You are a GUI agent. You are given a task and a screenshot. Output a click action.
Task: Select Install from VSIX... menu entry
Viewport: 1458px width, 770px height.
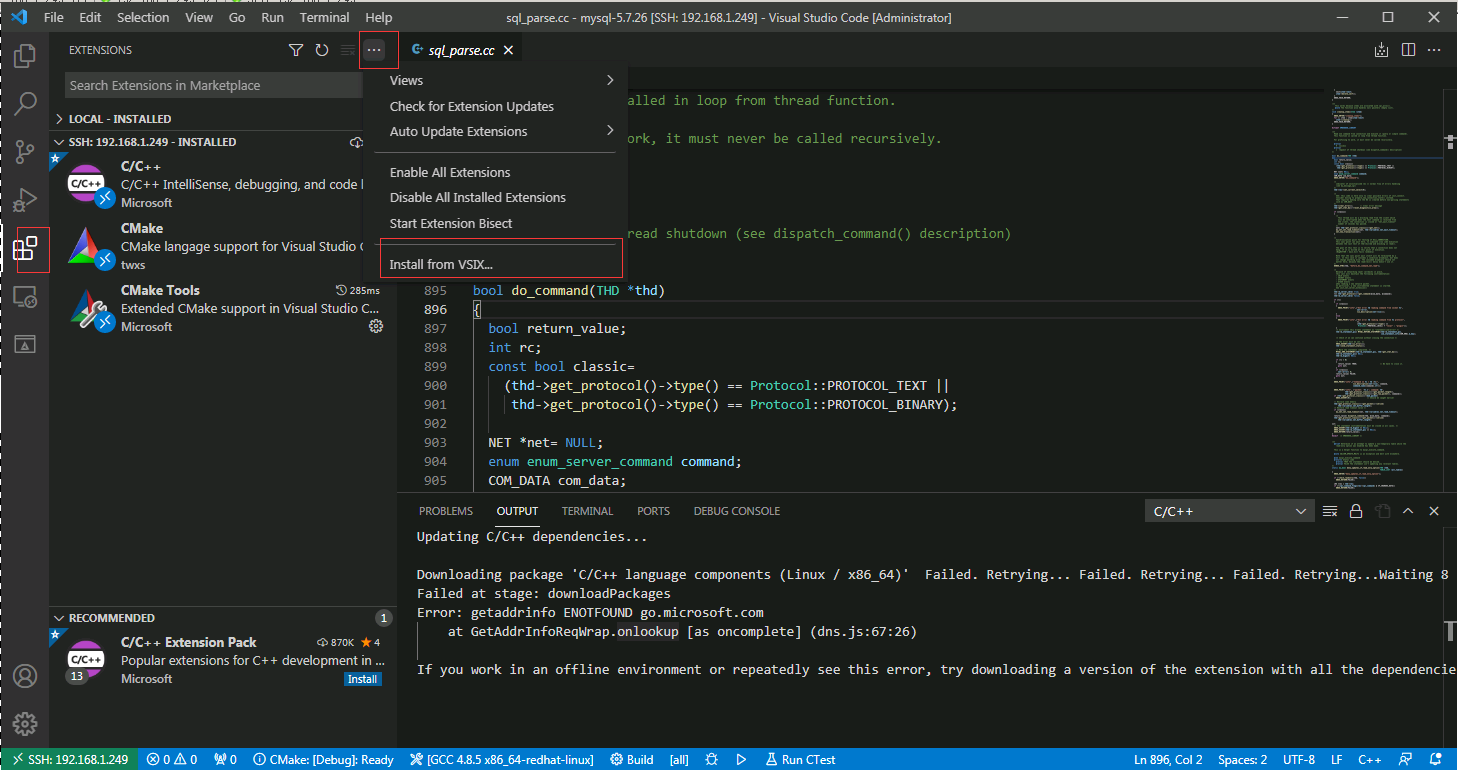tap(441, 265)
